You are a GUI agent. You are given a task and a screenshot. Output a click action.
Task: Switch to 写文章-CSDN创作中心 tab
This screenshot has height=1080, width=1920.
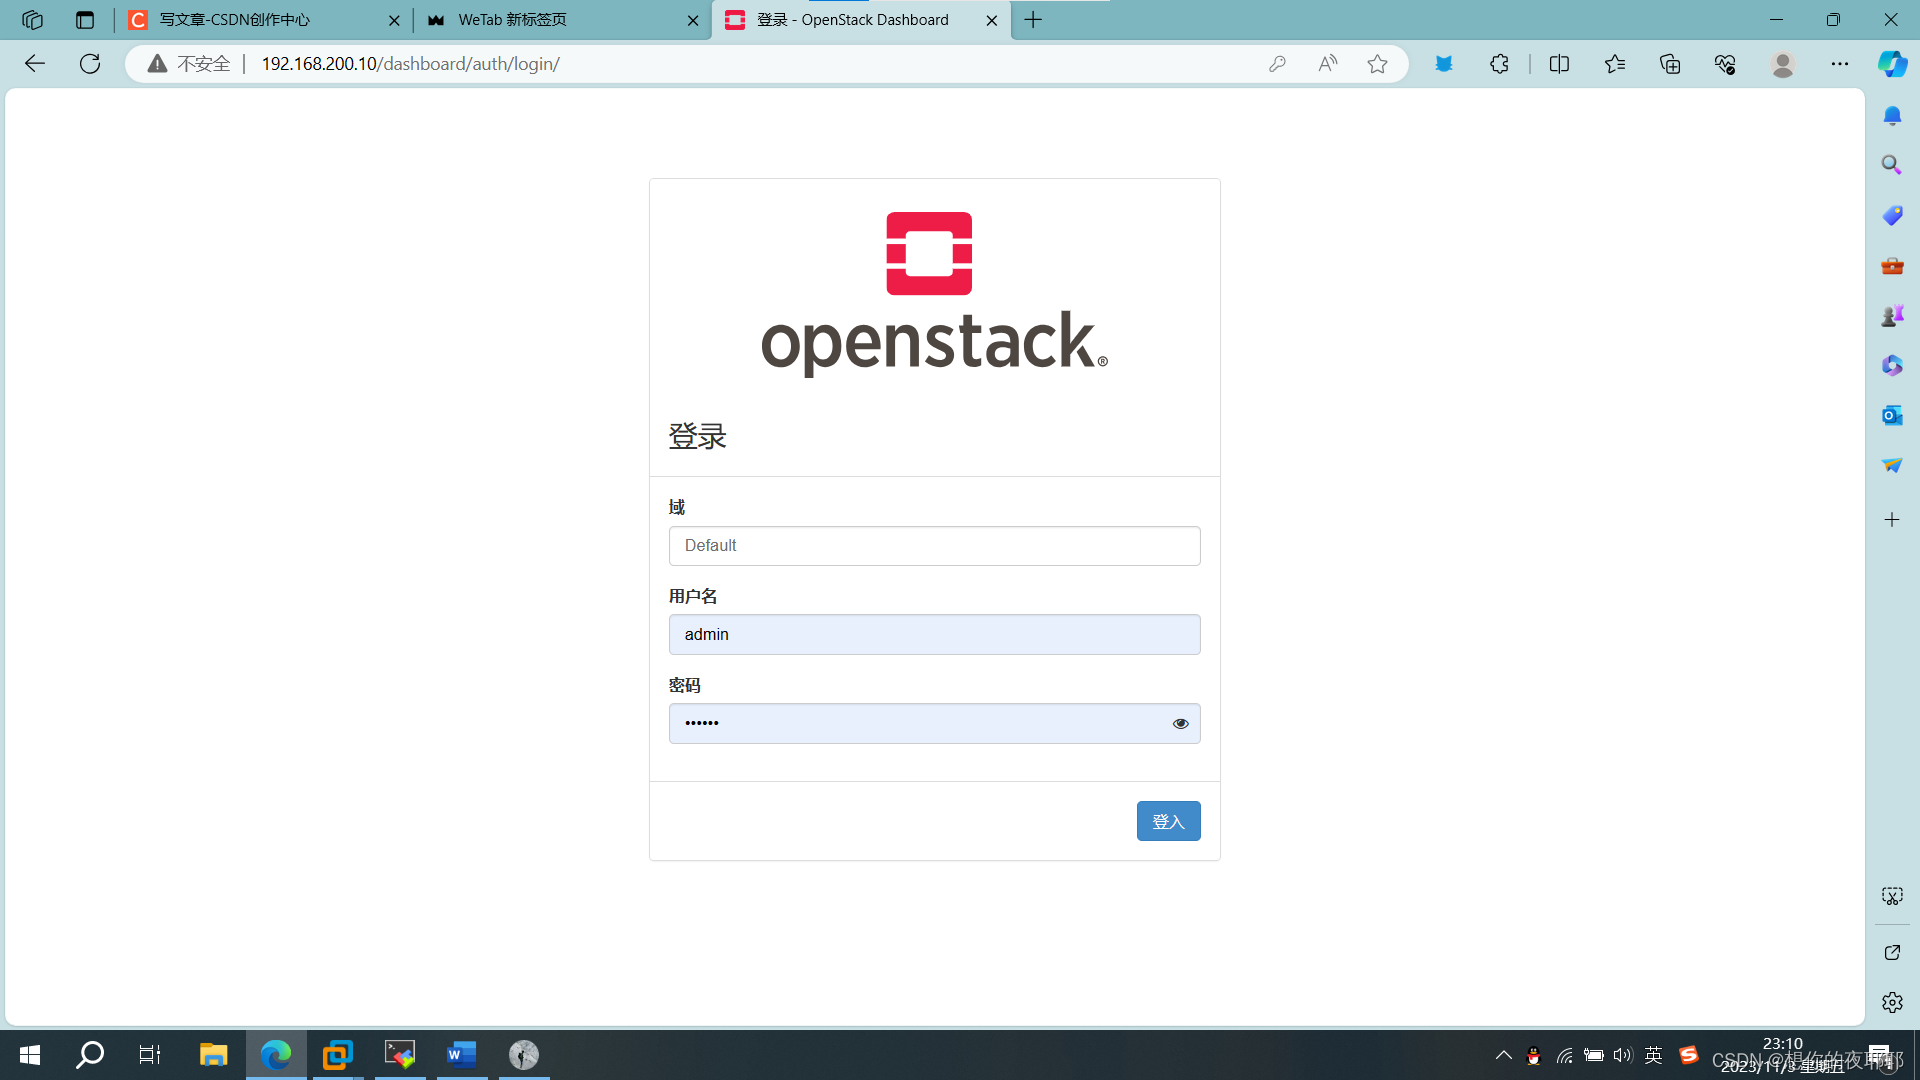tap(264, 20)
